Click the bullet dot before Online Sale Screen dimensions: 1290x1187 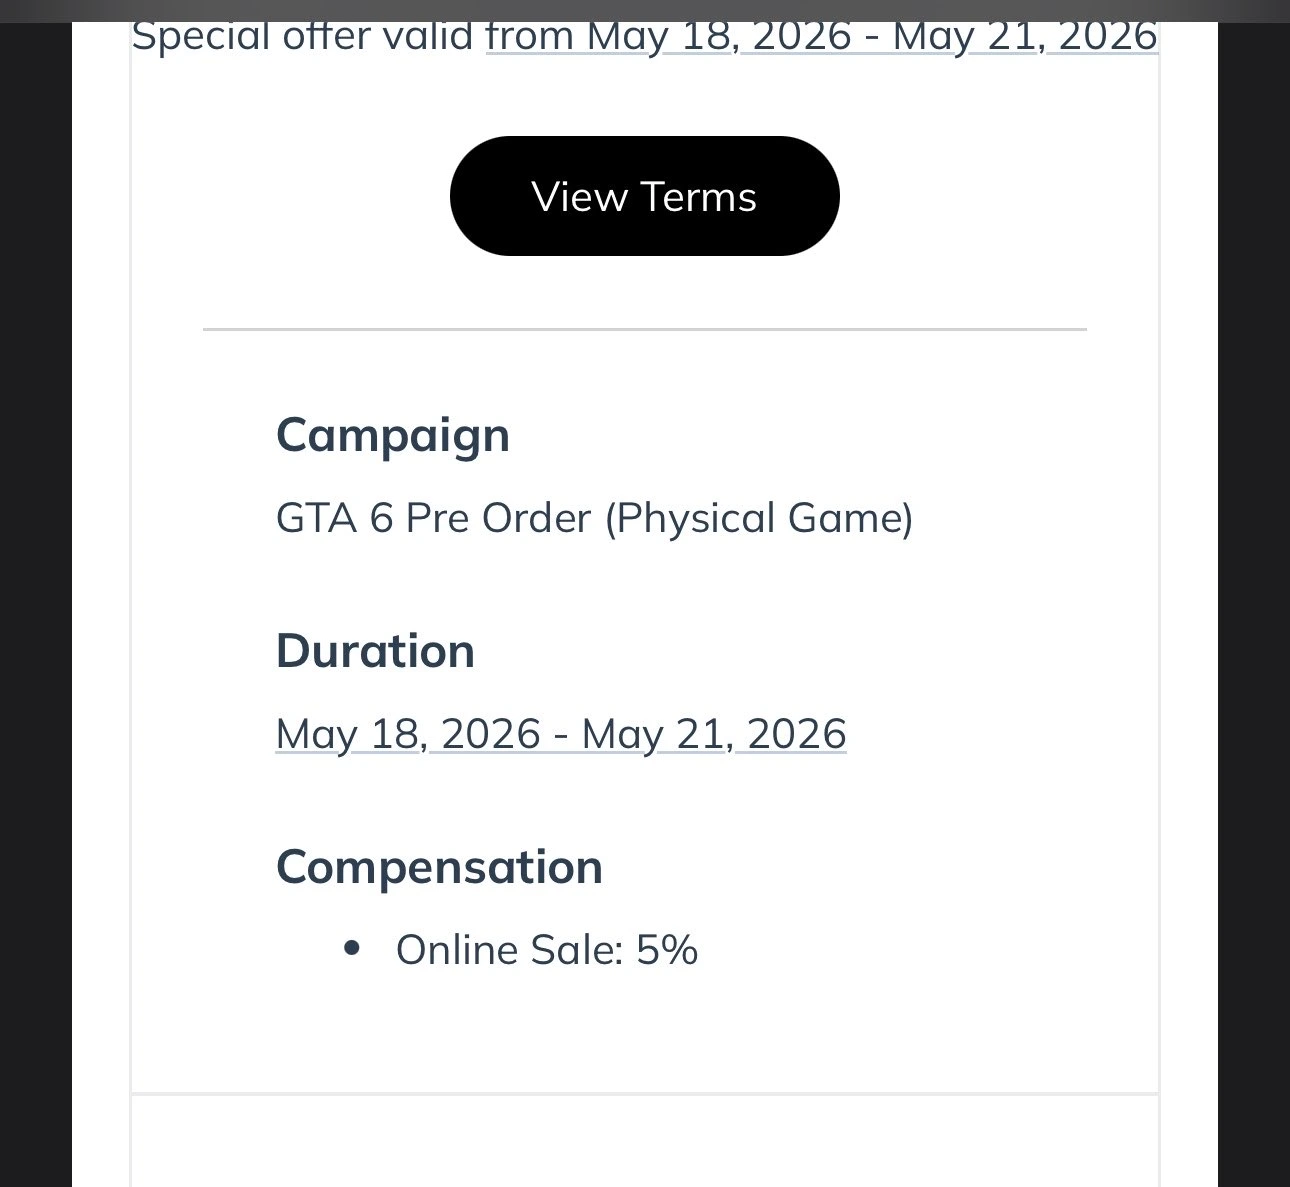pos(351,948)
